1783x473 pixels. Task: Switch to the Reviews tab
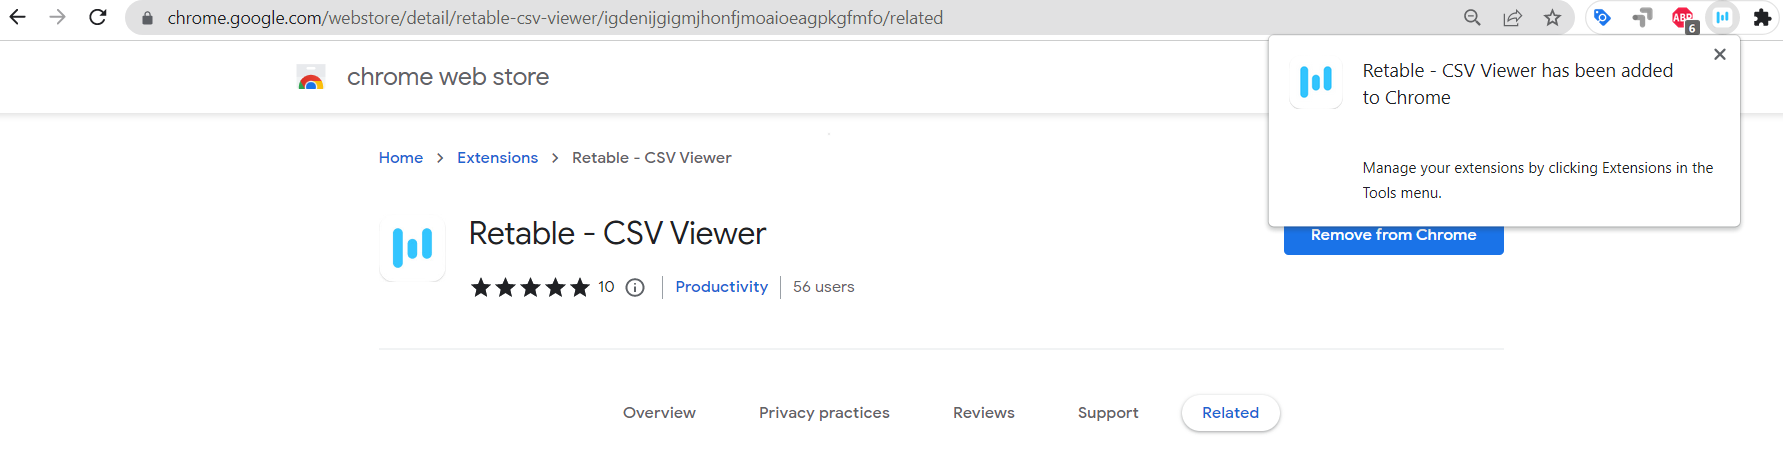click(x=984, y=413)
